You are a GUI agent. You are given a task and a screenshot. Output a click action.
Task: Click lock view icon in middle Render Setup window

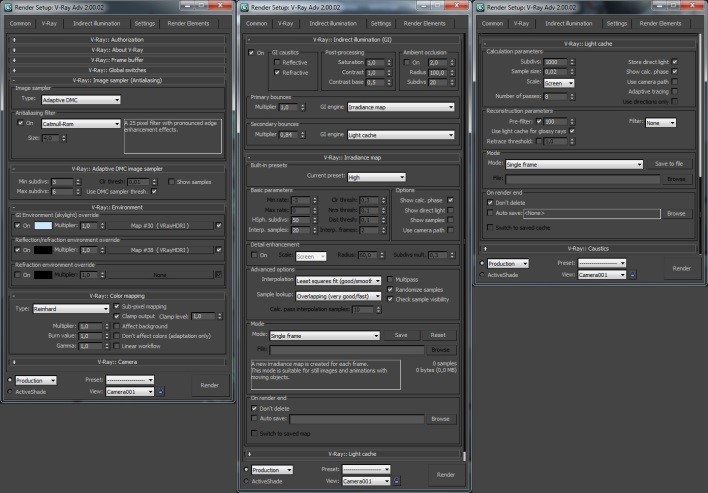tap(396, 481)
